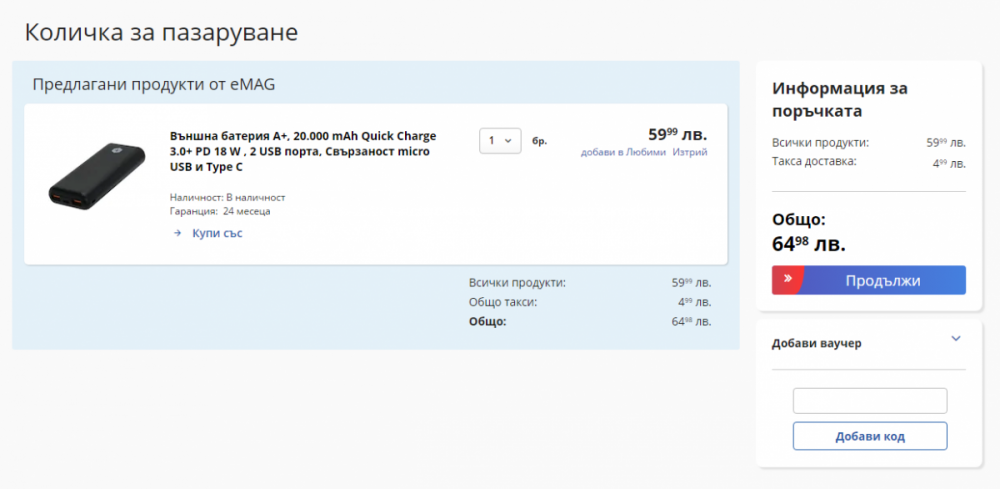The width and height of the screenshot is (1000, 489).
Task: Open the quantity dropdown showing 1
Action: coord(500,141)
